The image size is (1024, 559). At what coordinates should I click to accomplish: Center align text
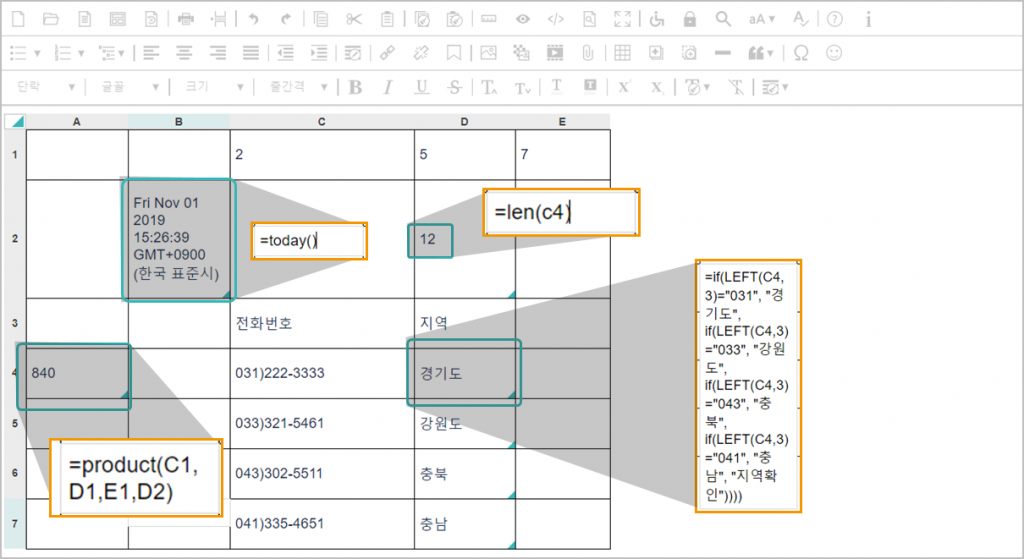coord(184,53)
